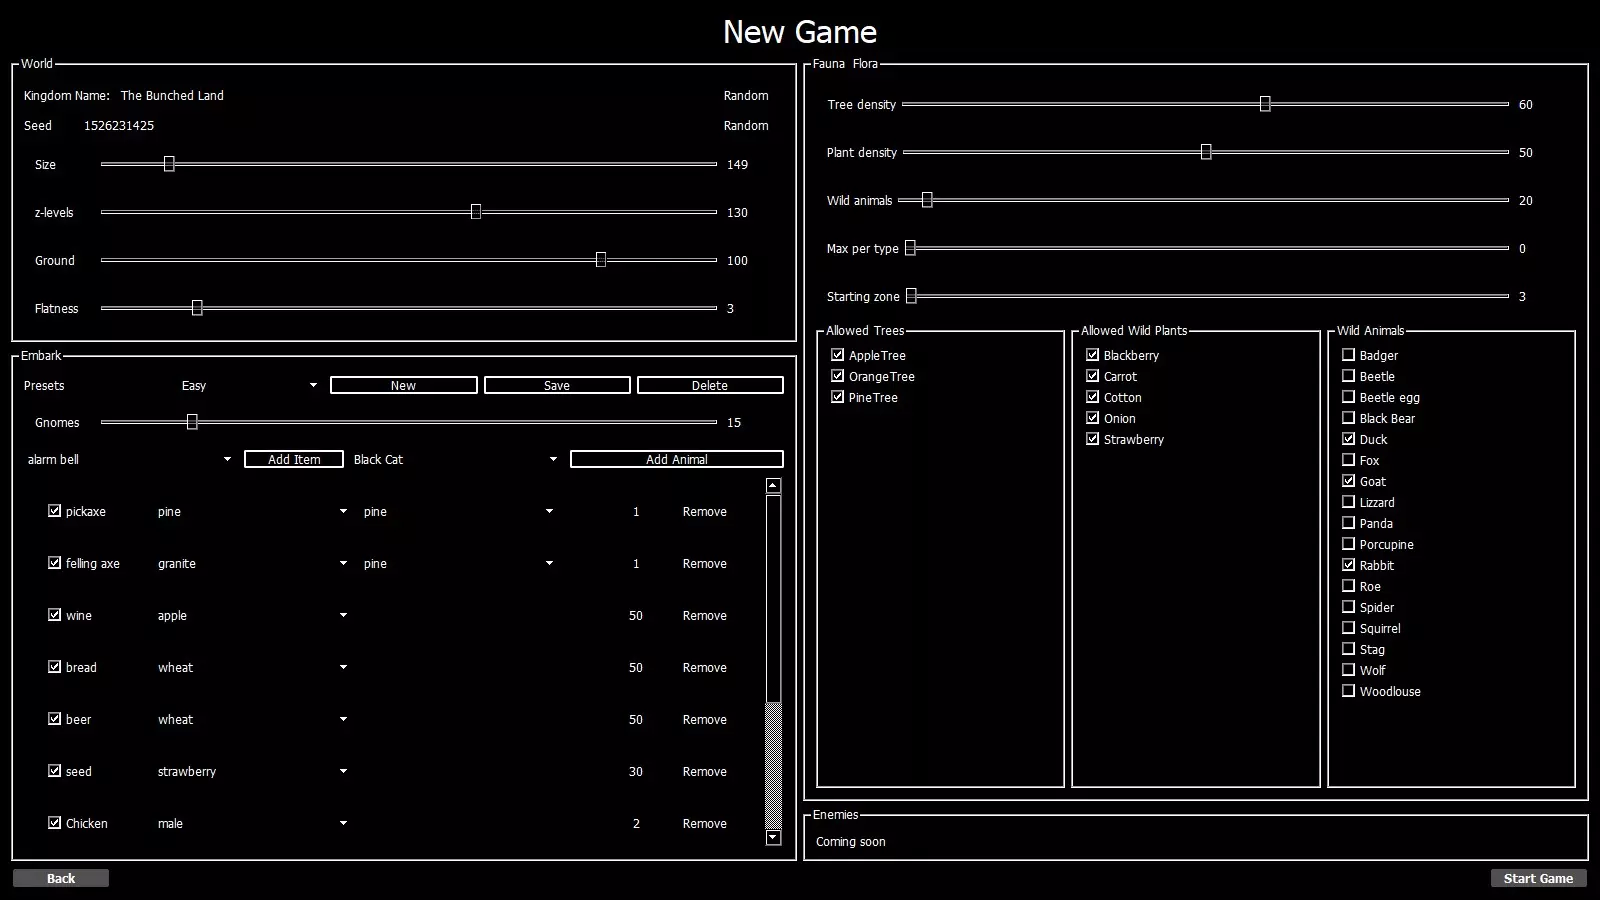Screen dimensions: 1600x900
Task: Click the Wild animals slider handle
Action: point(927,200)
